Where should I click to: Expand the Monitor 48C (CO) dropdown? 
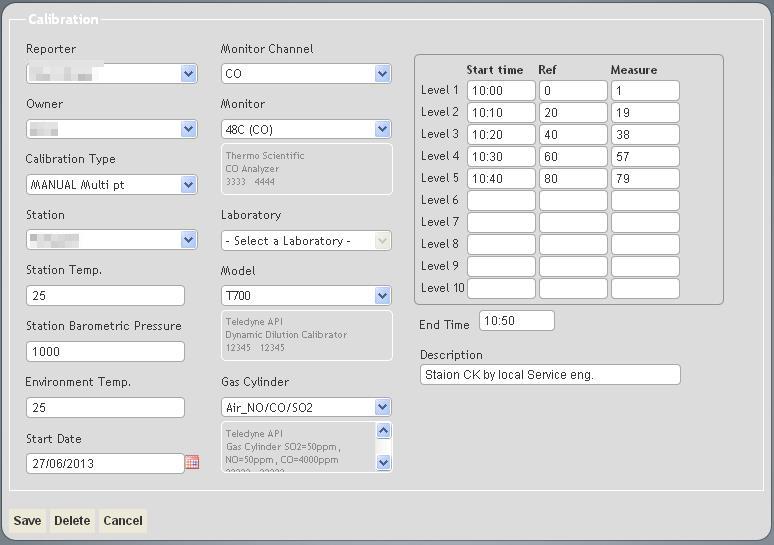pyautogui.click(x=382, y=129)
